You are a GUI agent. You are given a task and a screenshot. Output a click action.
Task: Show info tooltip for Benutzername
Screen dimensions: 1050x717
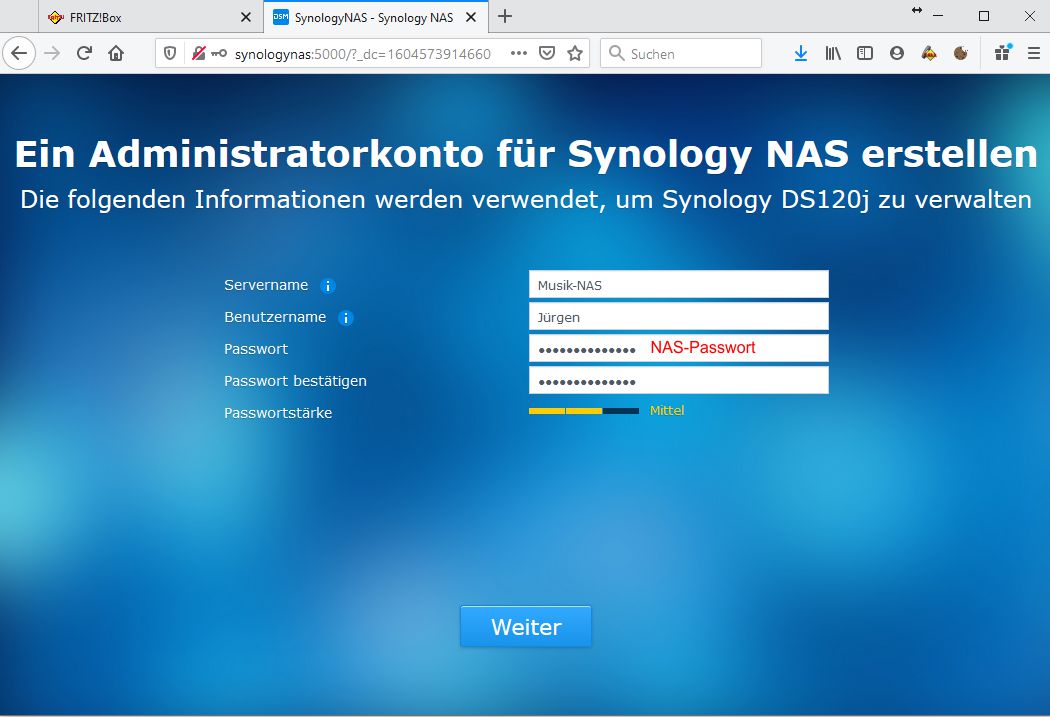click(346, 318)
